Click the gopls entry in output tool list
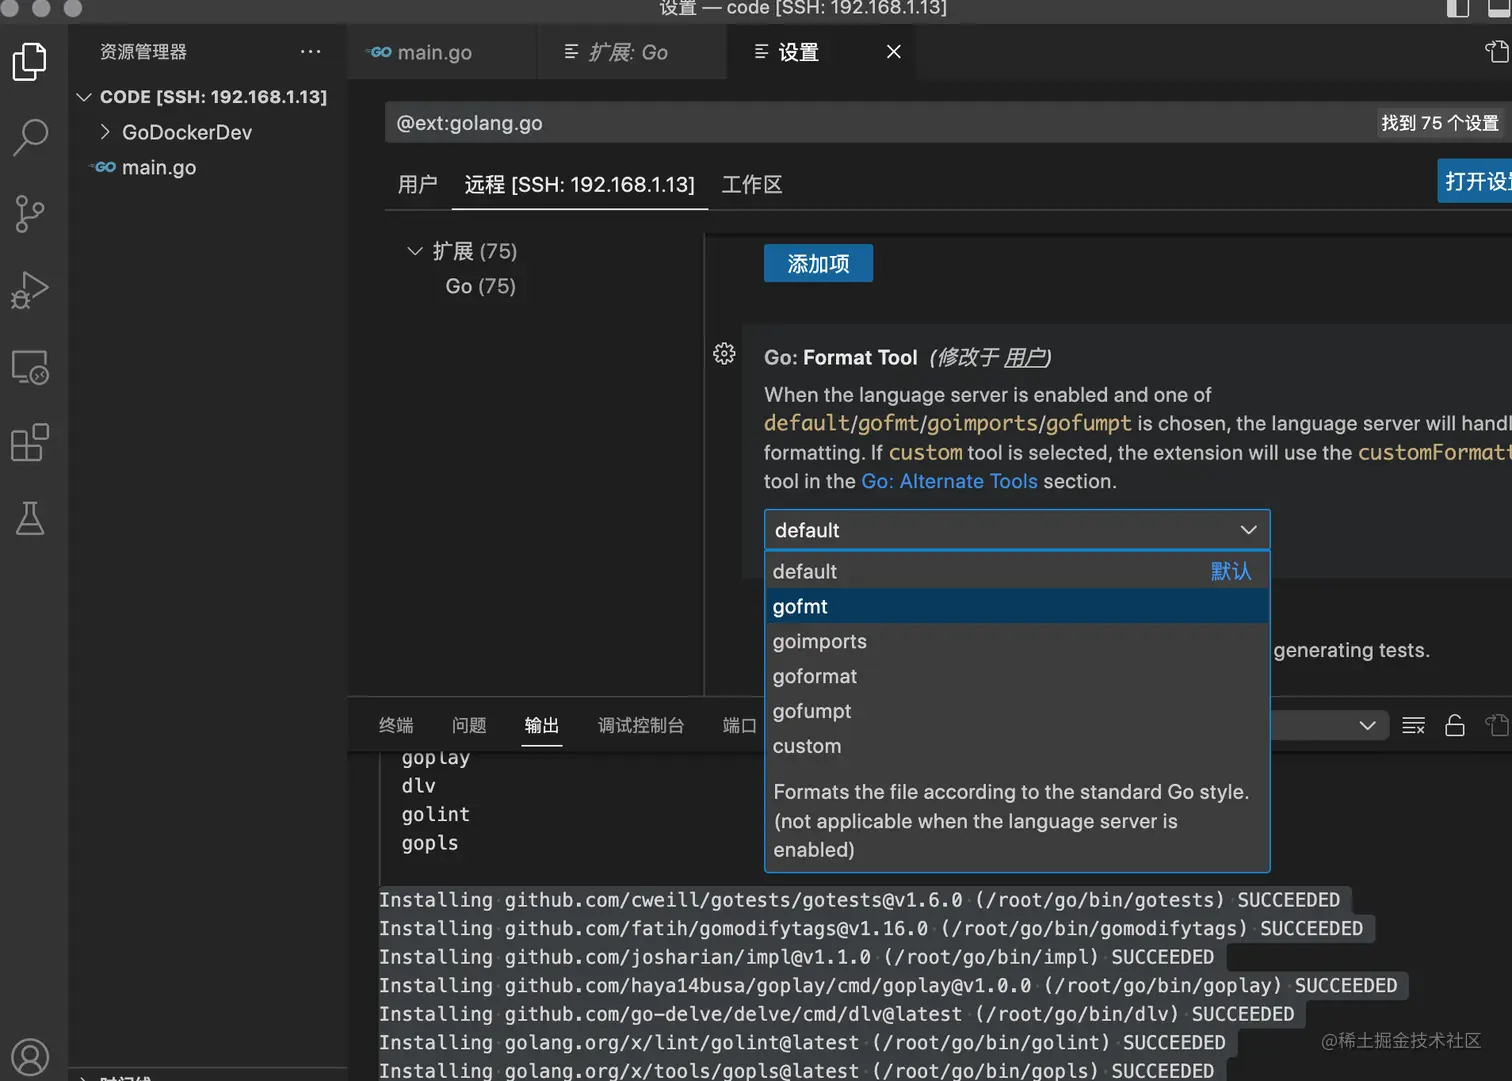The width and height of the screenshot is (1512, 1081). [430, 843]
